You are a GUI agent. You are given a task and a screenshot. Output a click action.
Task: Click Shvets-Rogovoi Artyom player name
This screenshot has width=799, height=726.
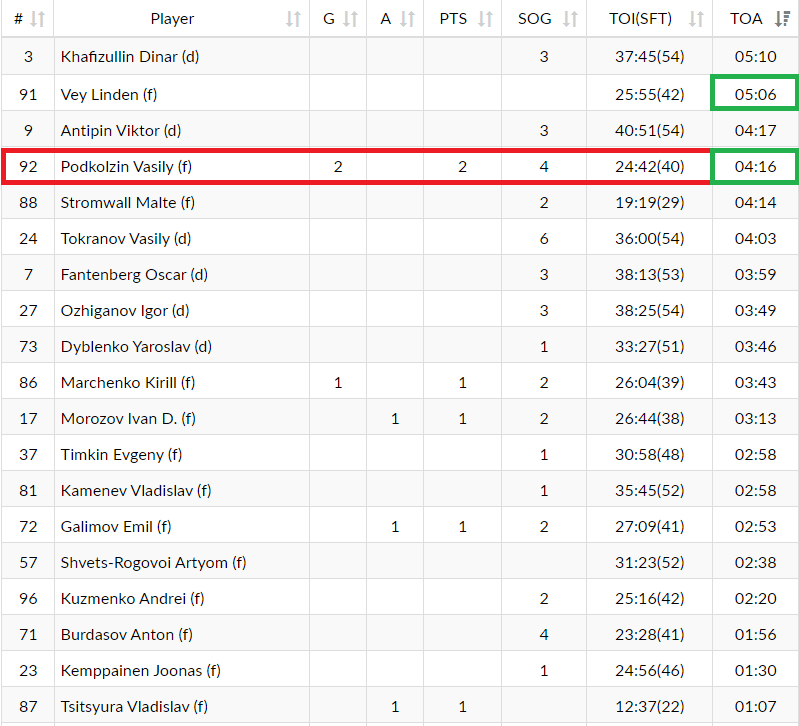(x=153, y=563)
